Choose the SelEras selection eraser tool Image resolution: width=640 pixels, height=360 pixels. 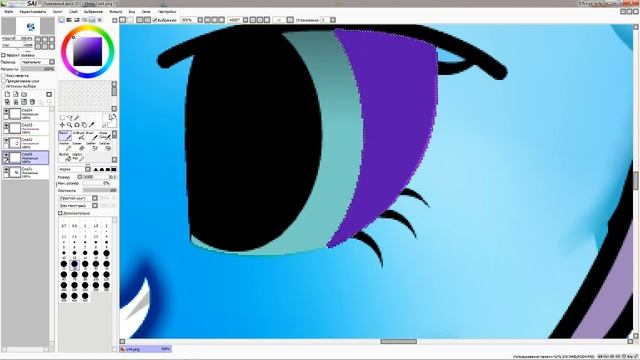click(x=104, y=146)
